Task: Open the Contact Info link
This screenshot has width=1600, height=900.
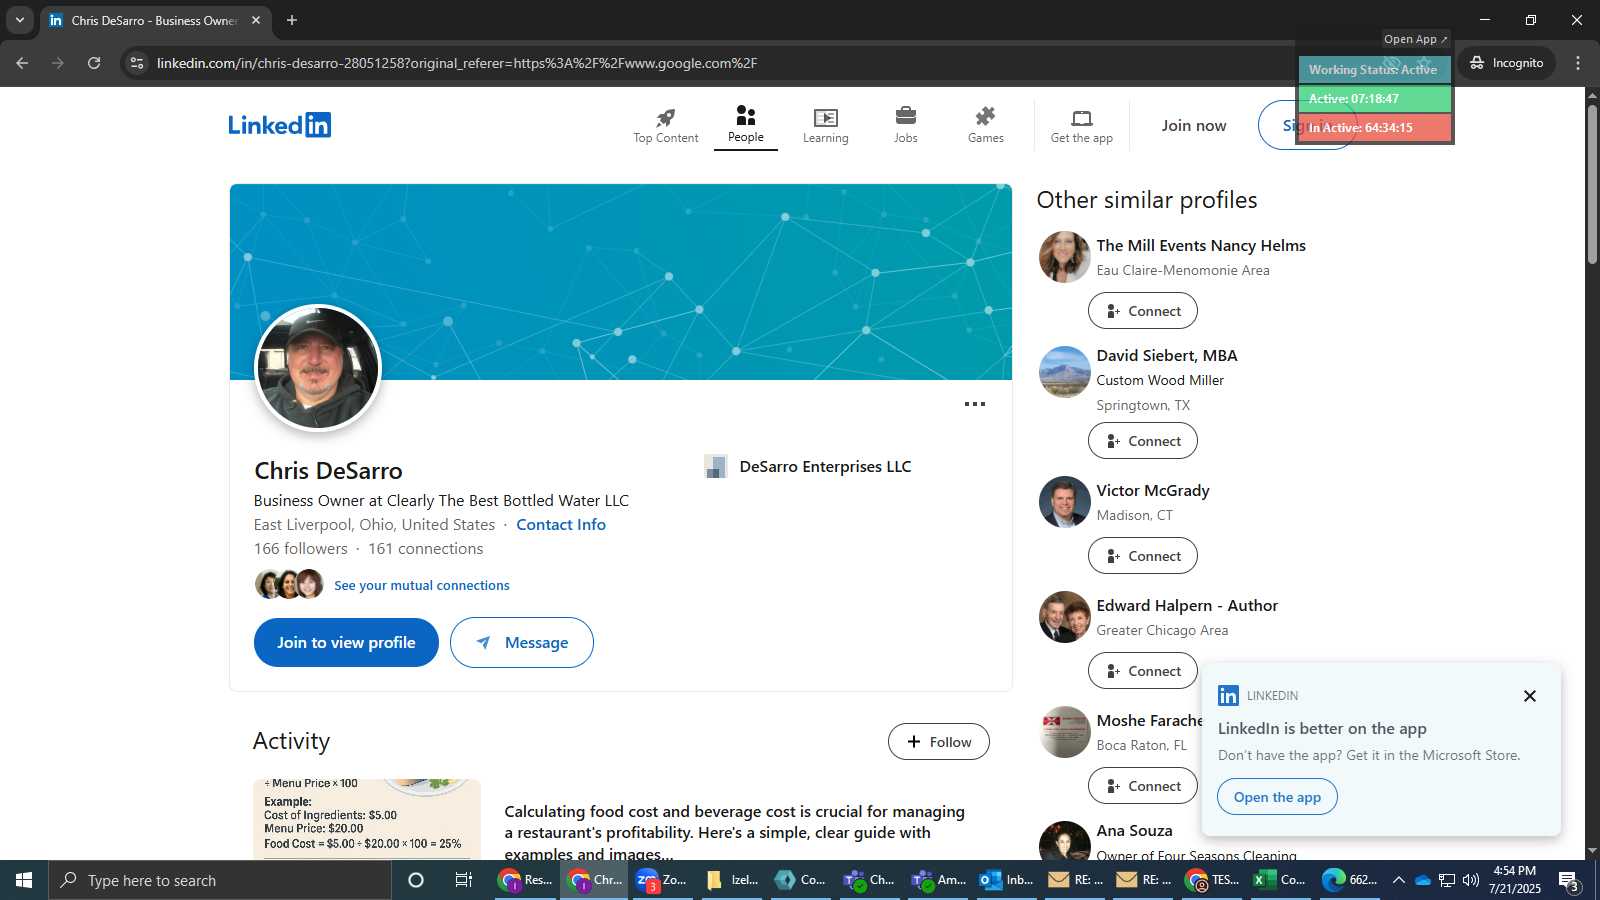Action: pyautogui.click(x=561, y=525)
